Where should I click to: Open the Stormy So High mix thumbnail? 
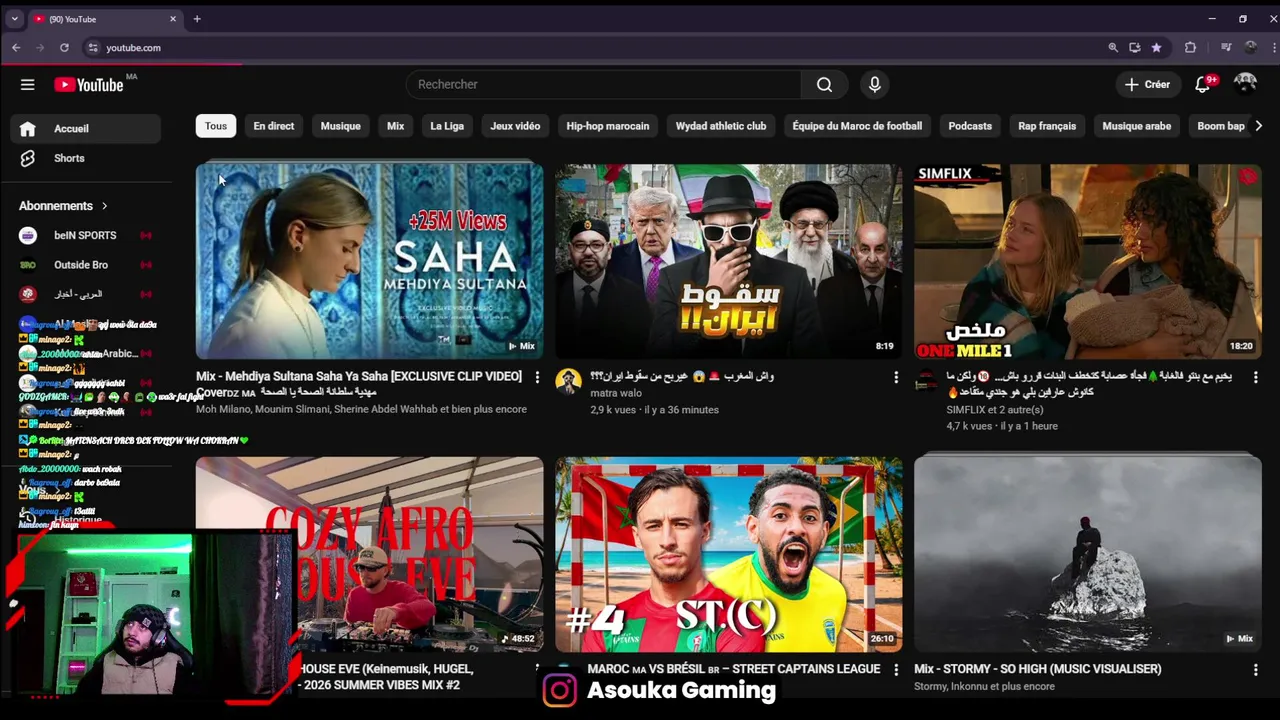coord(1088,554)
